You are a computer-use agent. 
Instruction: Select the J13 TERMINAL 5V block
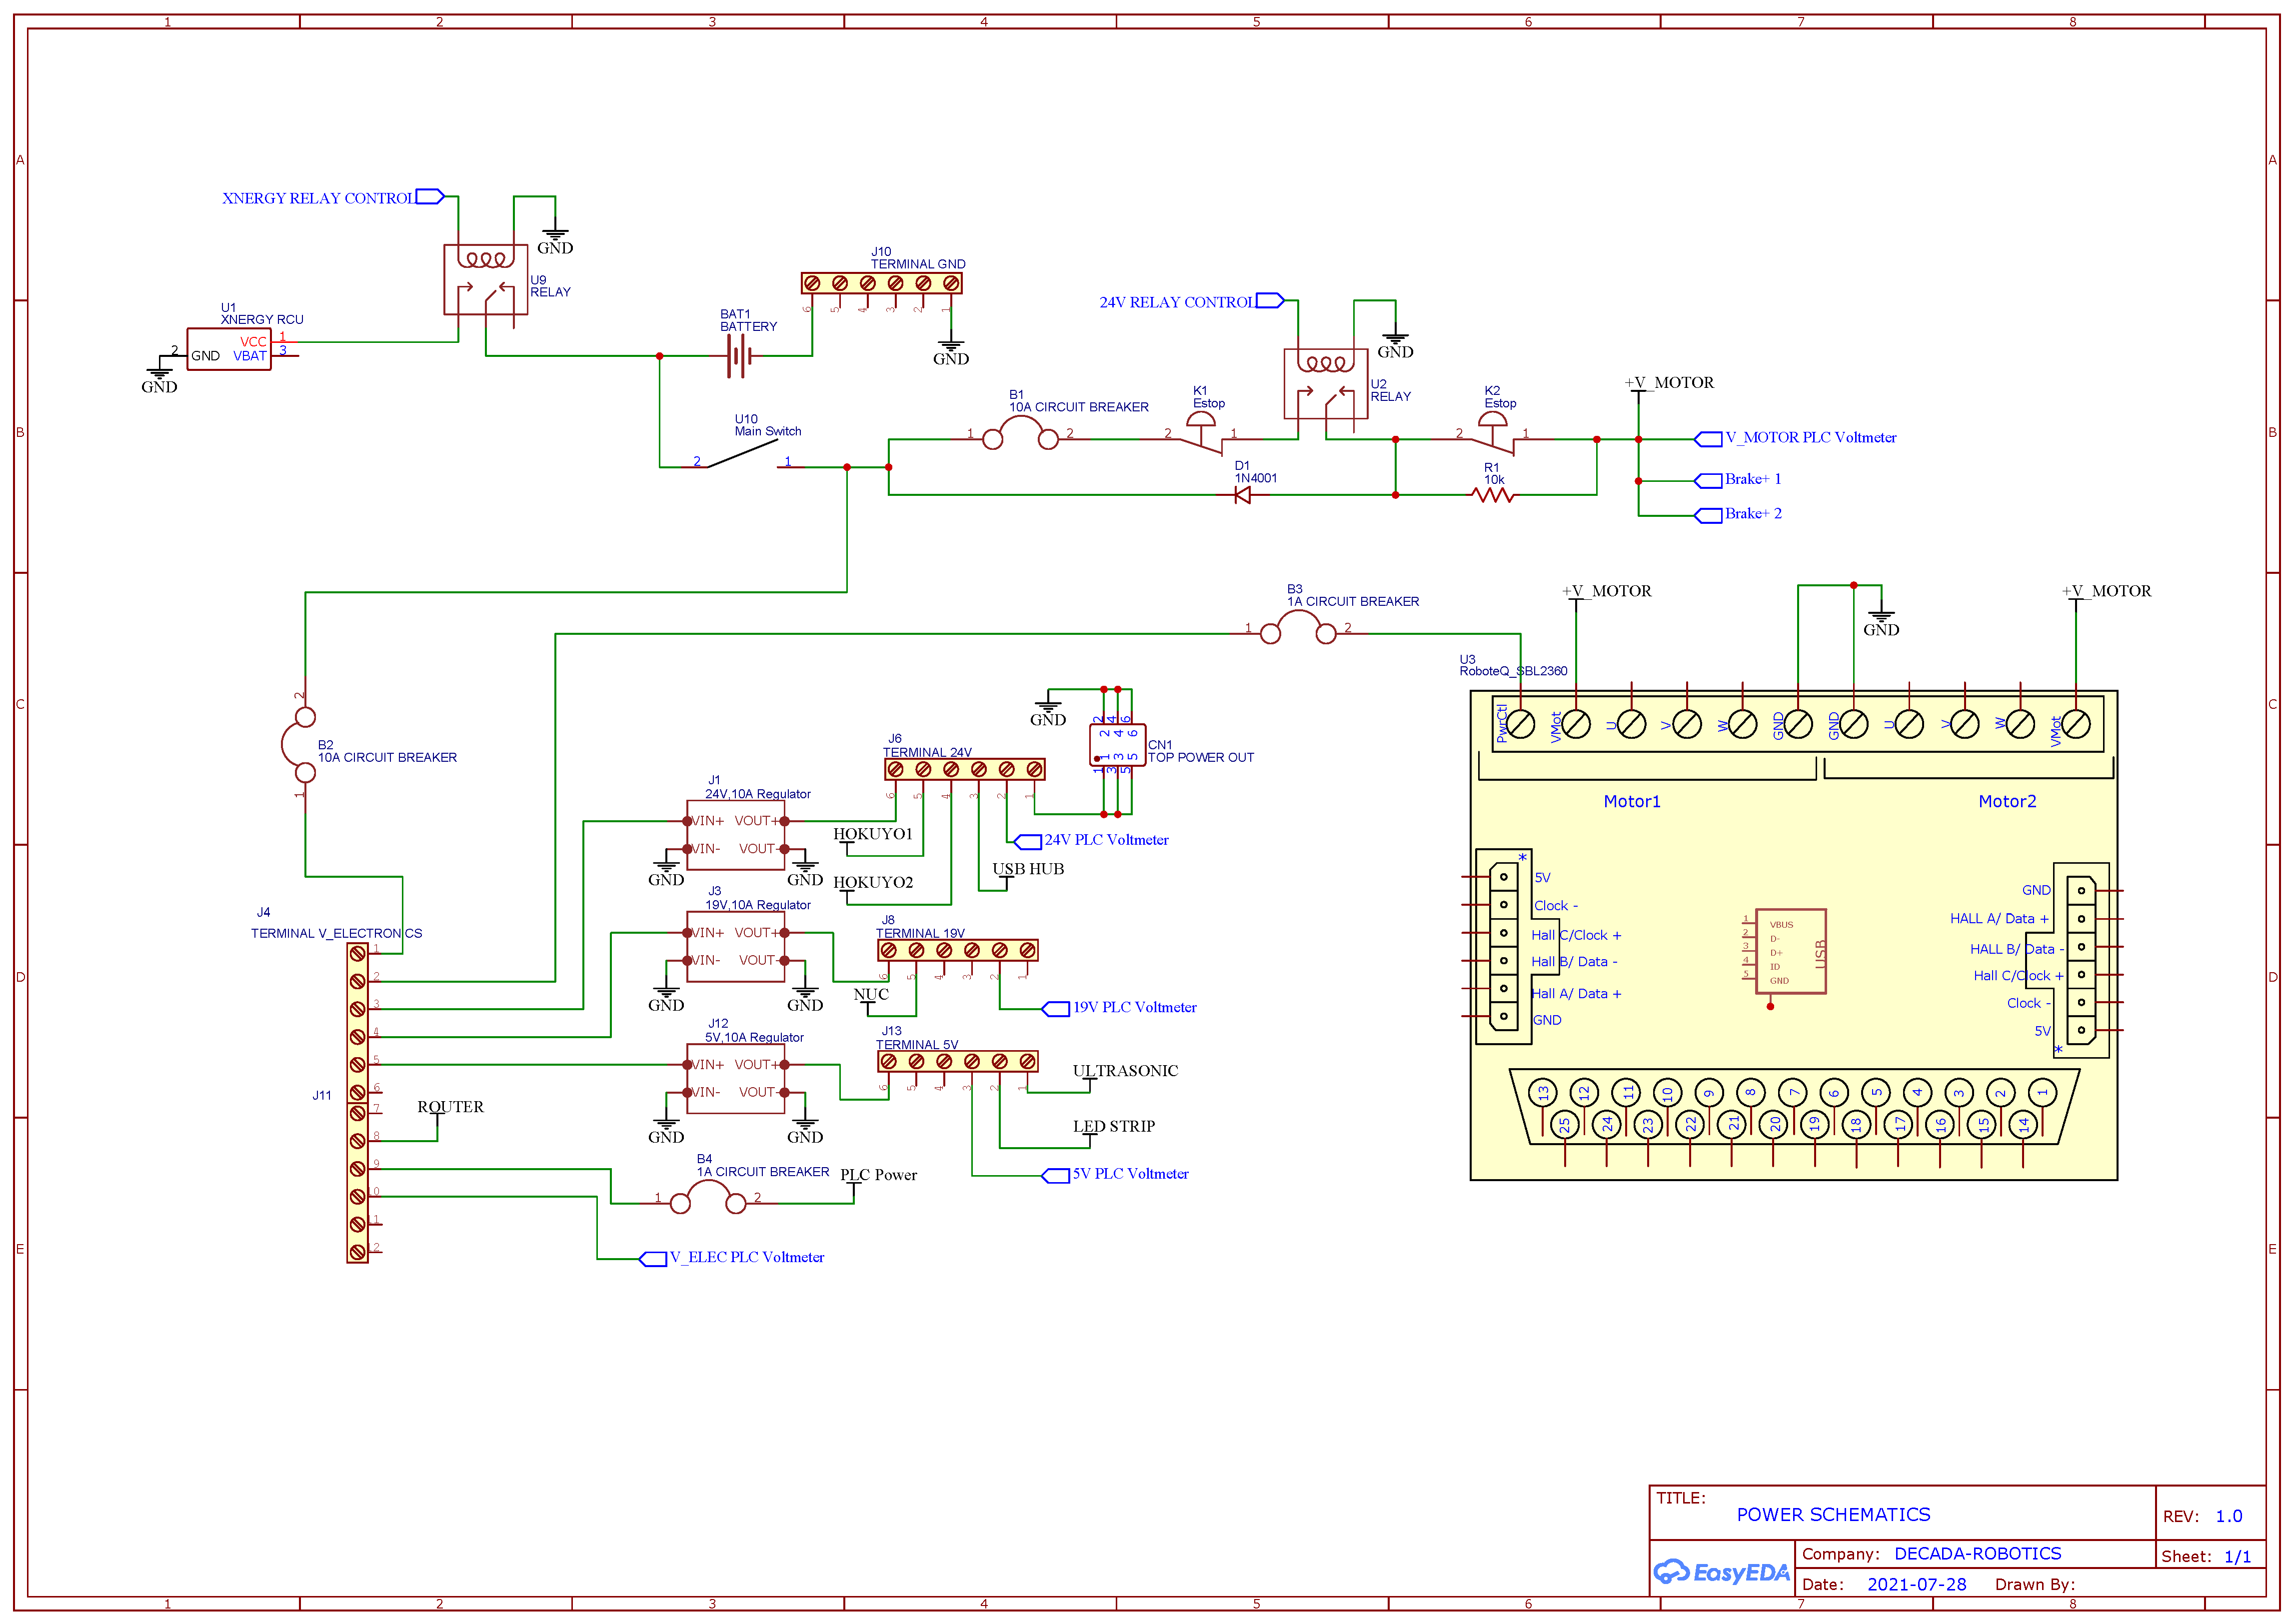pos(957,1061)
